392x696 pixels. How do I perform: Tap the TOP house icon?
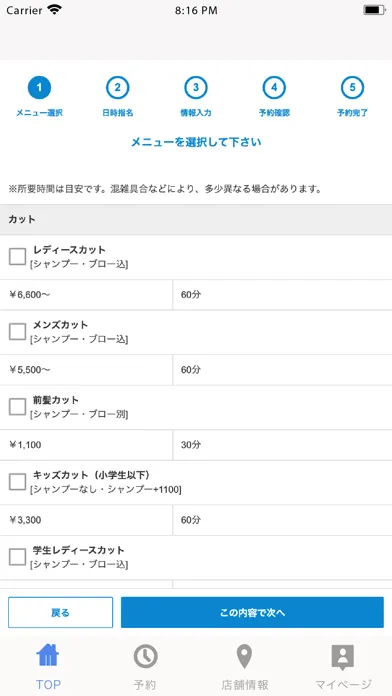pos(48,656)
